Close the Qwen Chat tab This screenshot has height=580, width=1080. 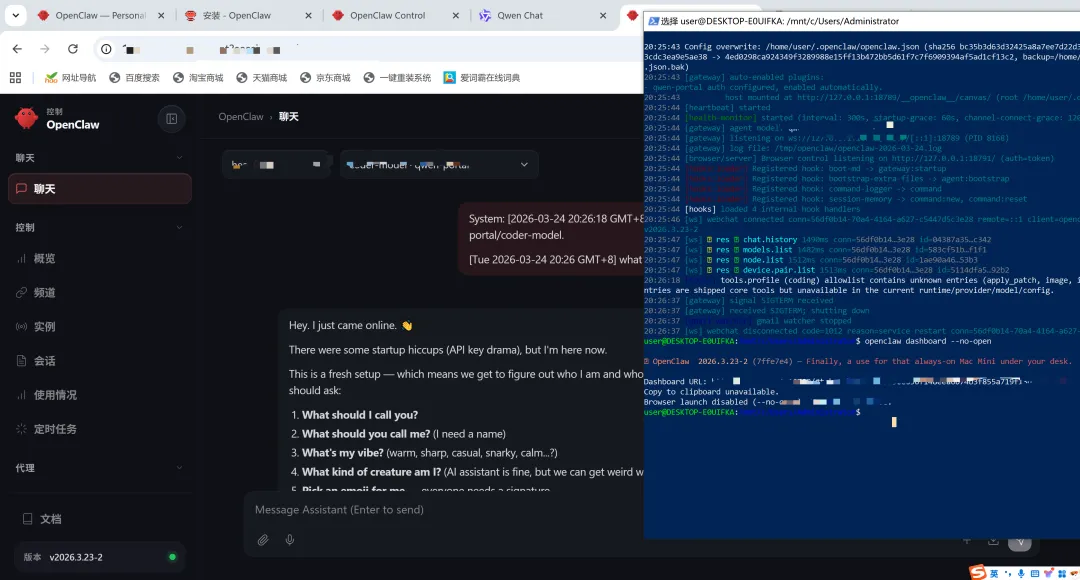pyautogui.click(x=603, y=15)
